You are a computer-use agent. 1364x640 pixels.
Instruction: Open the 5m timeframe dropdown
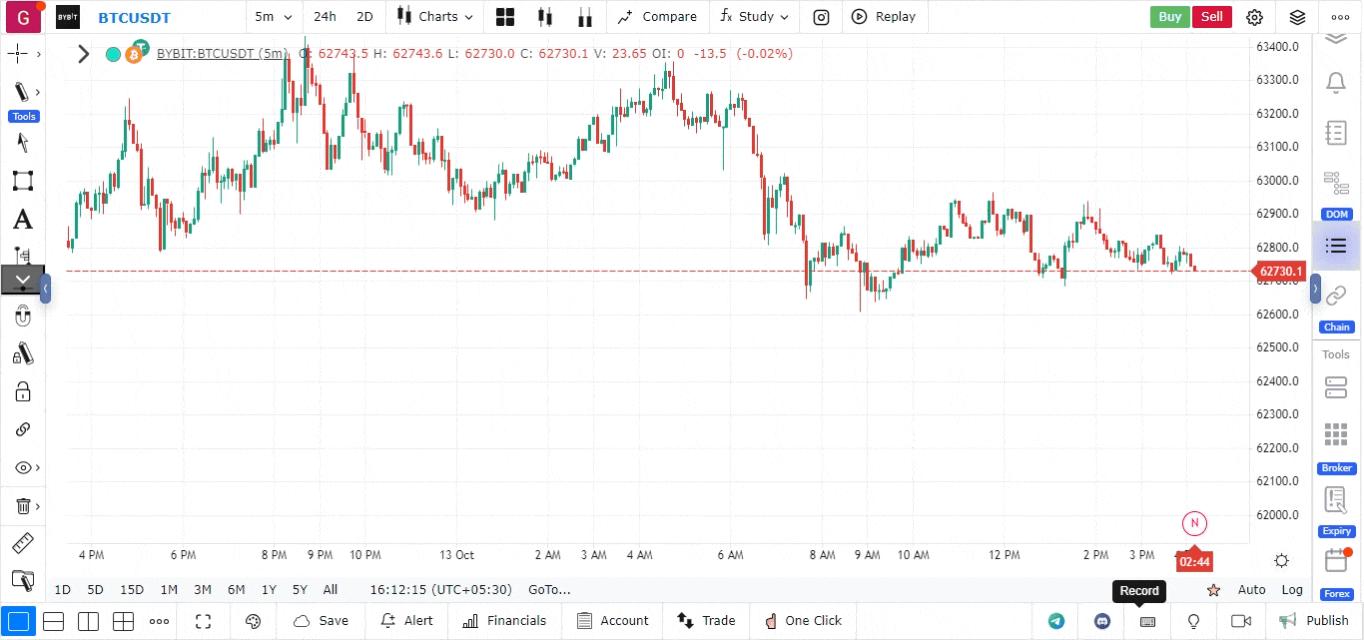(273, 17)
